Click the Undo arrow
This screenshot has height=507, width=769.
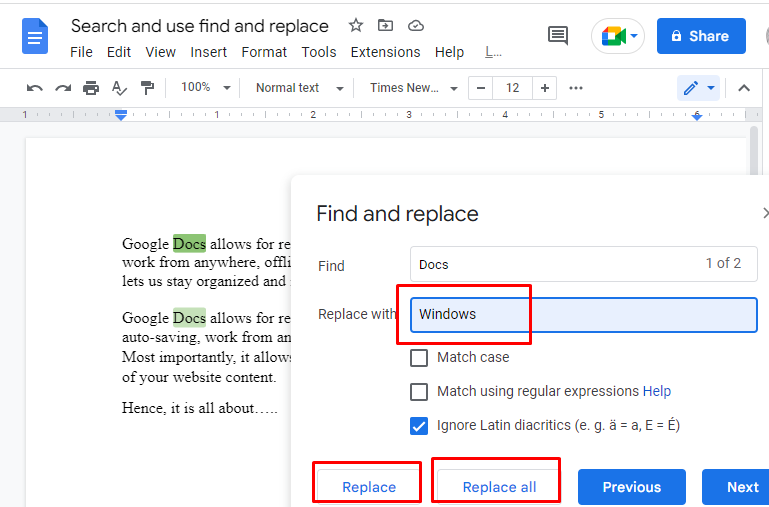coord(34,88)
